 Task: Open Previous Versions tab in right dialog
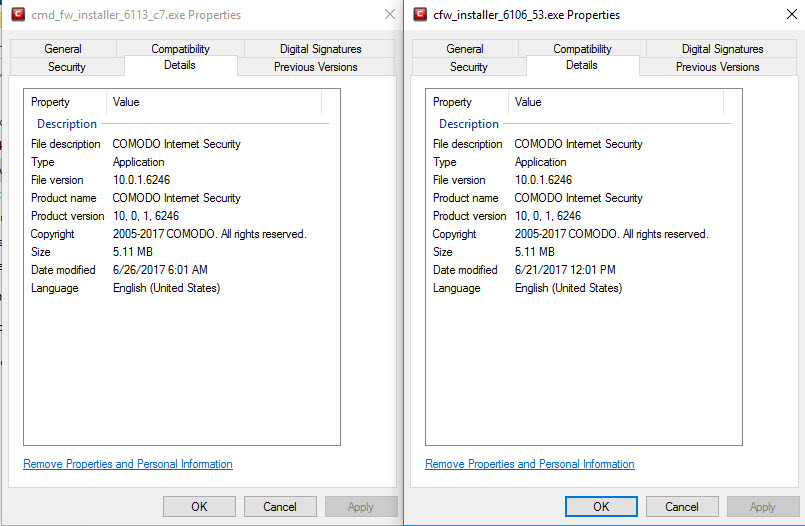717,67
